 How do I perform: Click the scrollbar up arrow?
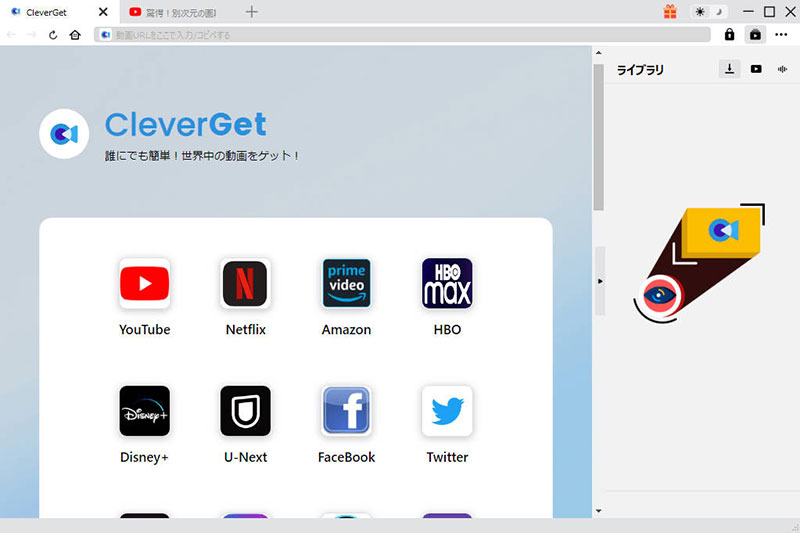598,53
